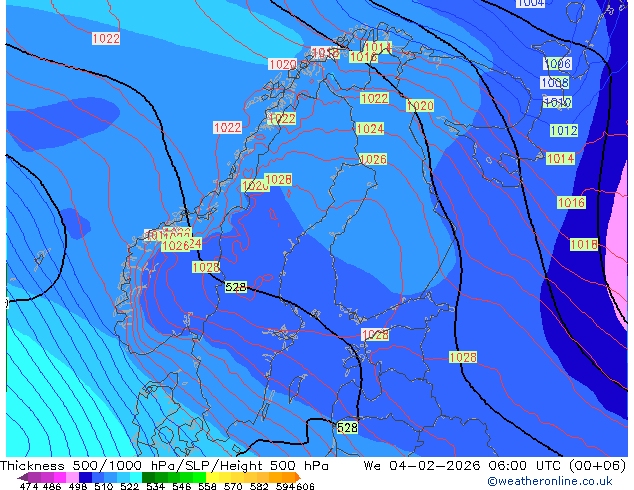Click the 1024 label below the 1022 label
The image size is (634, 490).
click(x=370, y=129)
